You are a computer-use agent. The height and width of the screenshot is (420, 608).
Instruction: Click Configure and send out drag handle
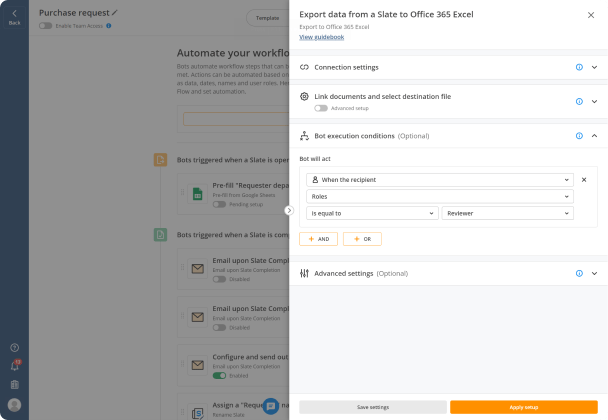(x=182, y=364)
